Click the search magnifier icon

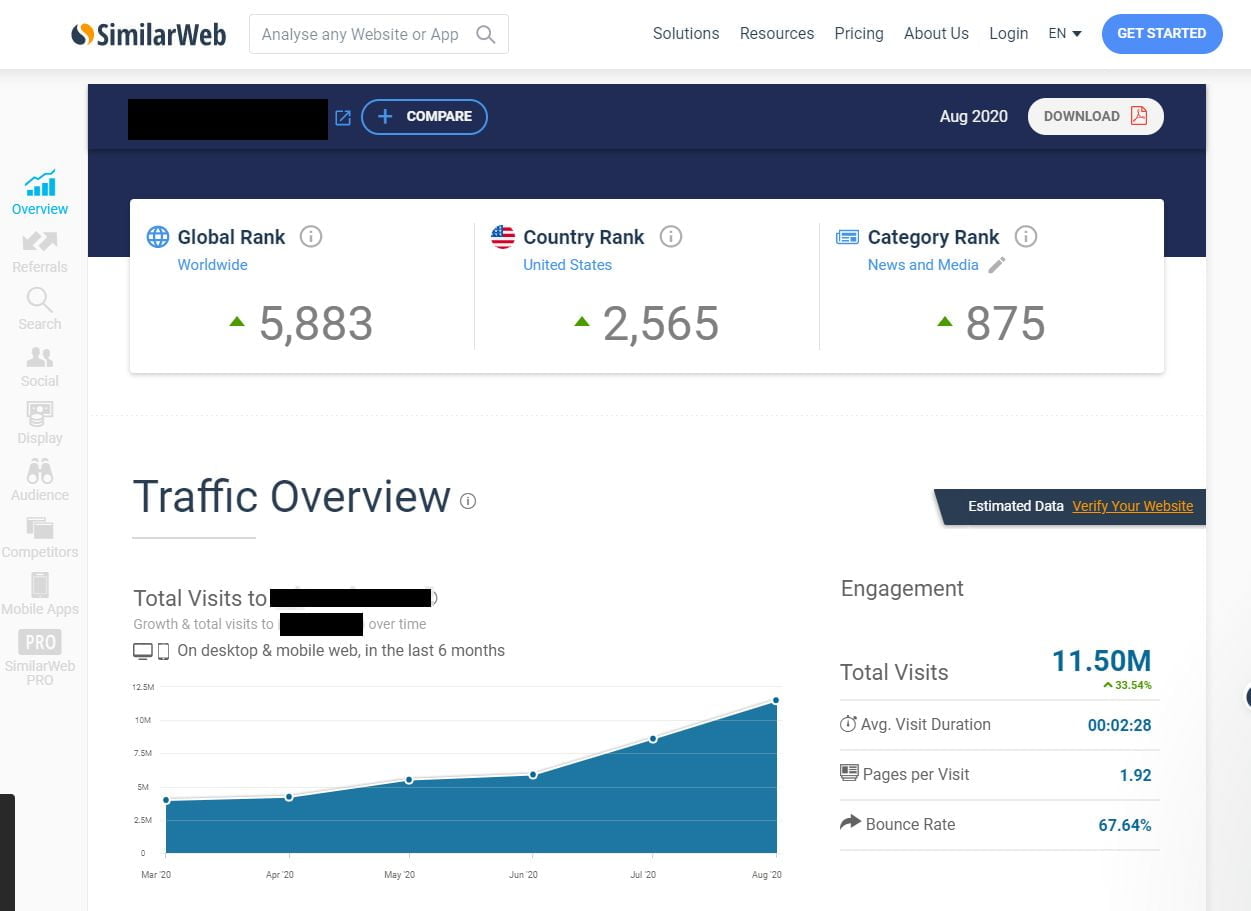(x=486, y=34)
